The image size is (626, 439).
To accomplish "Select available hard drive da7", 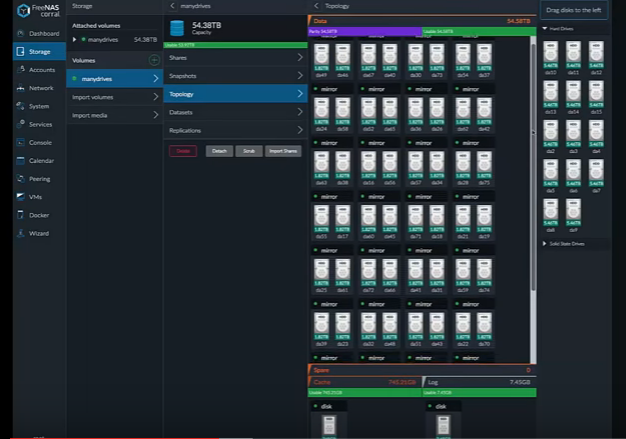I will click(x=596, y=176).
